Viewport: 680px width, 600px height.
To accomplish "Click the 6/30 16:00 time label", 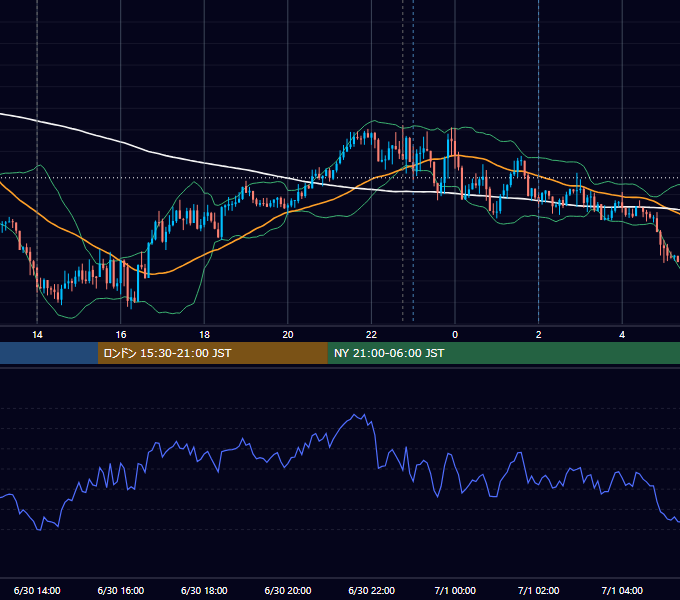I will click(x=121, y=590).
